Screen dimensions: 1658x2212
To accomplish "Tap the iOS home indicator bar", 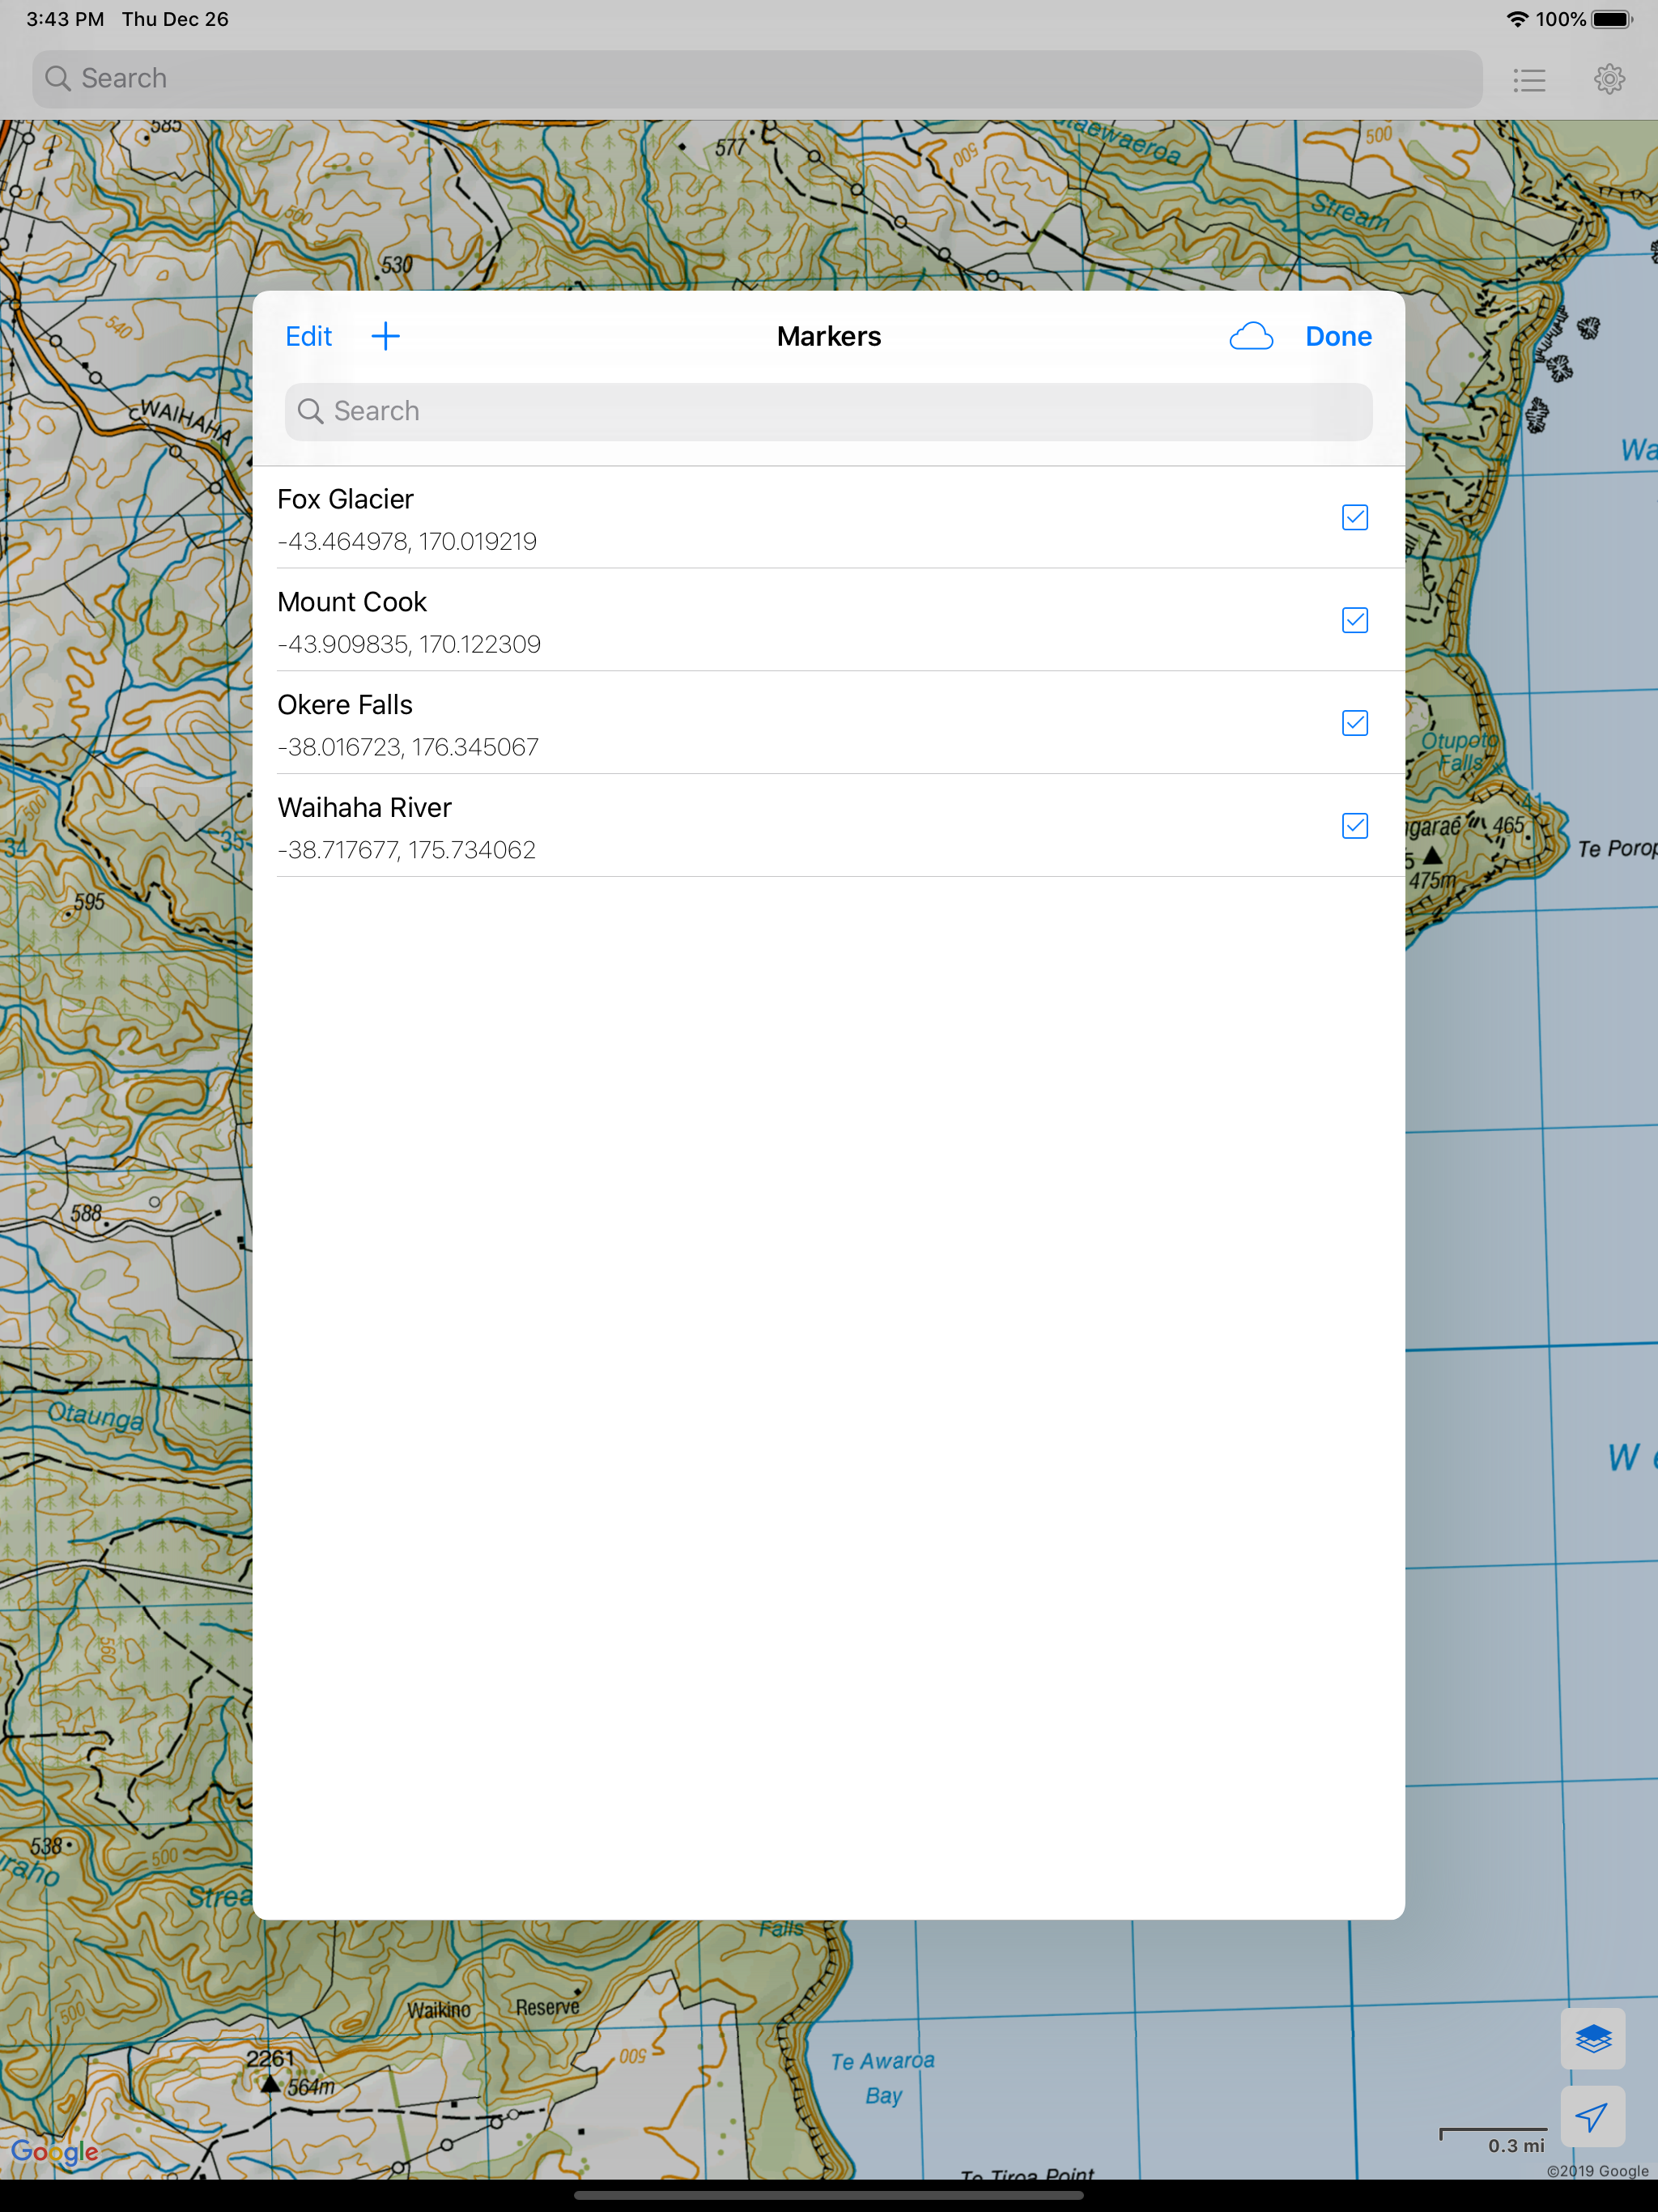I will 829,2196.
